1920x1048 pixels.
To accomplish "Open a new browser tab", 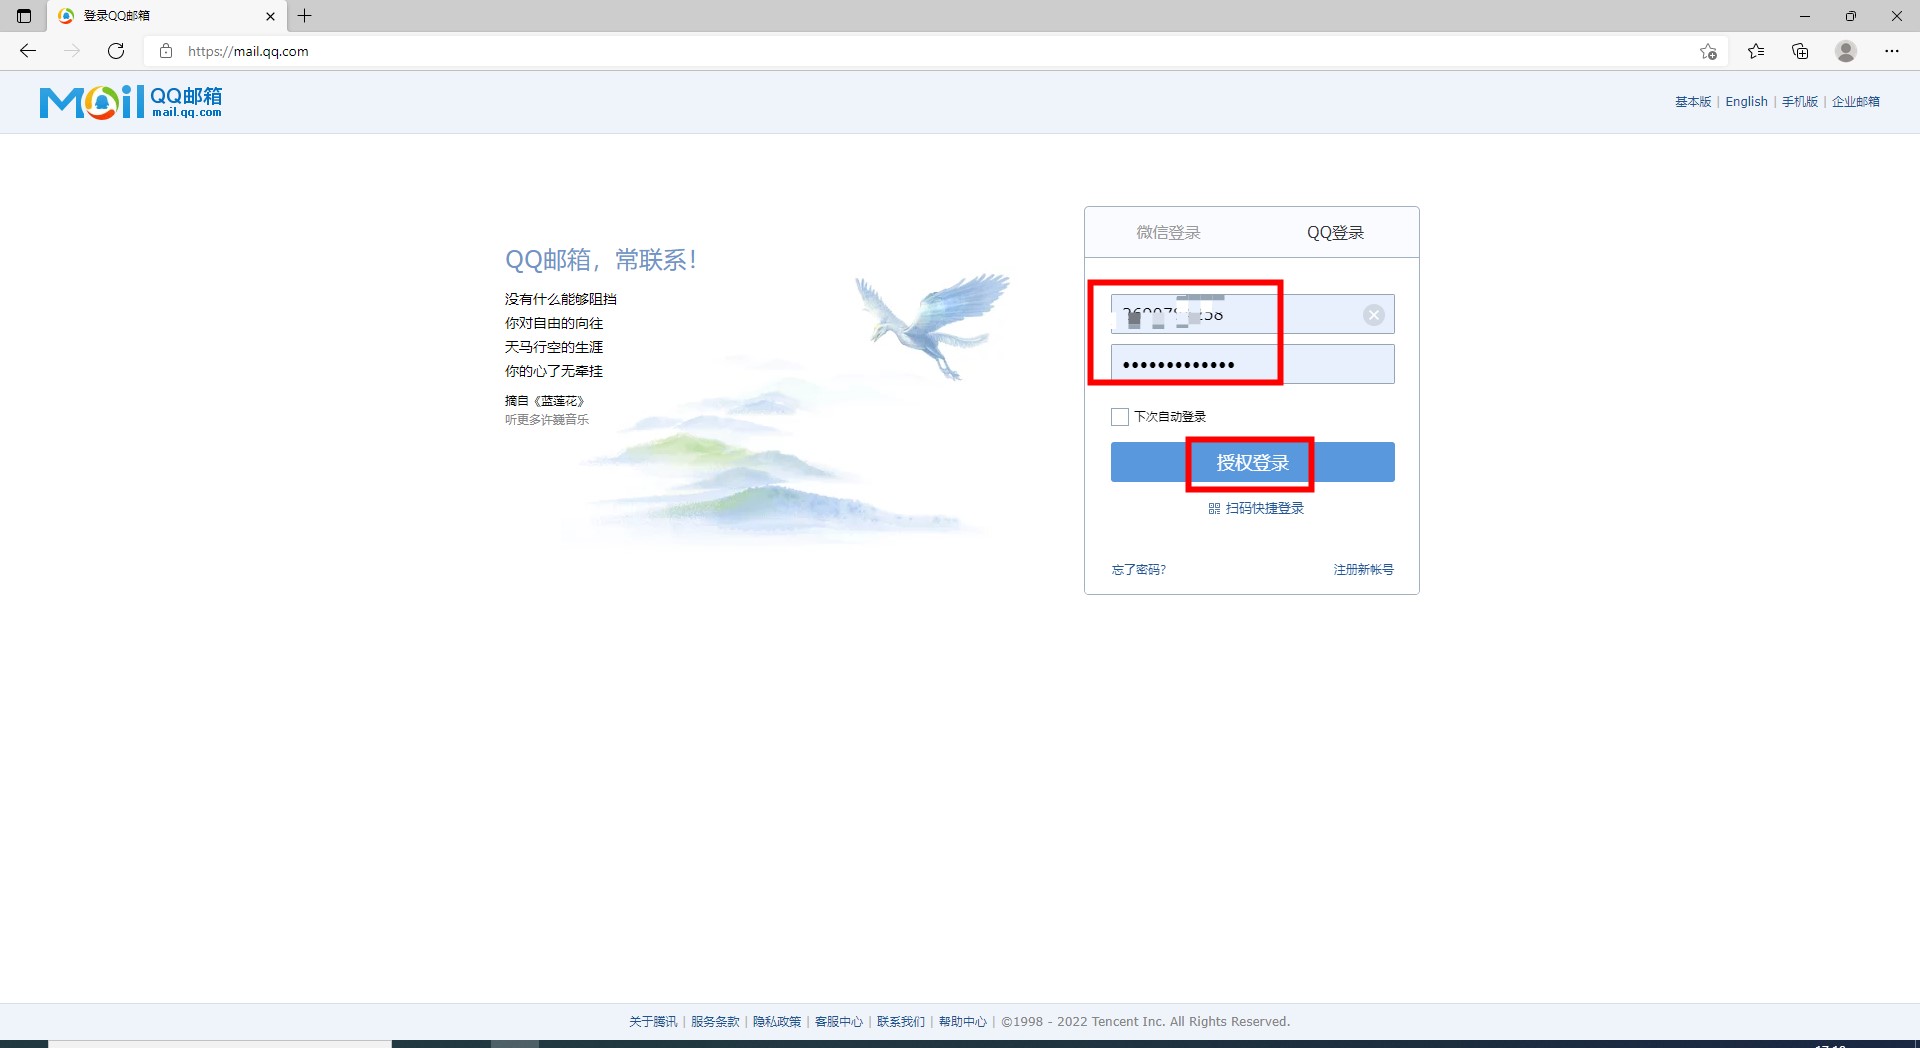I will tap(305, 16).
